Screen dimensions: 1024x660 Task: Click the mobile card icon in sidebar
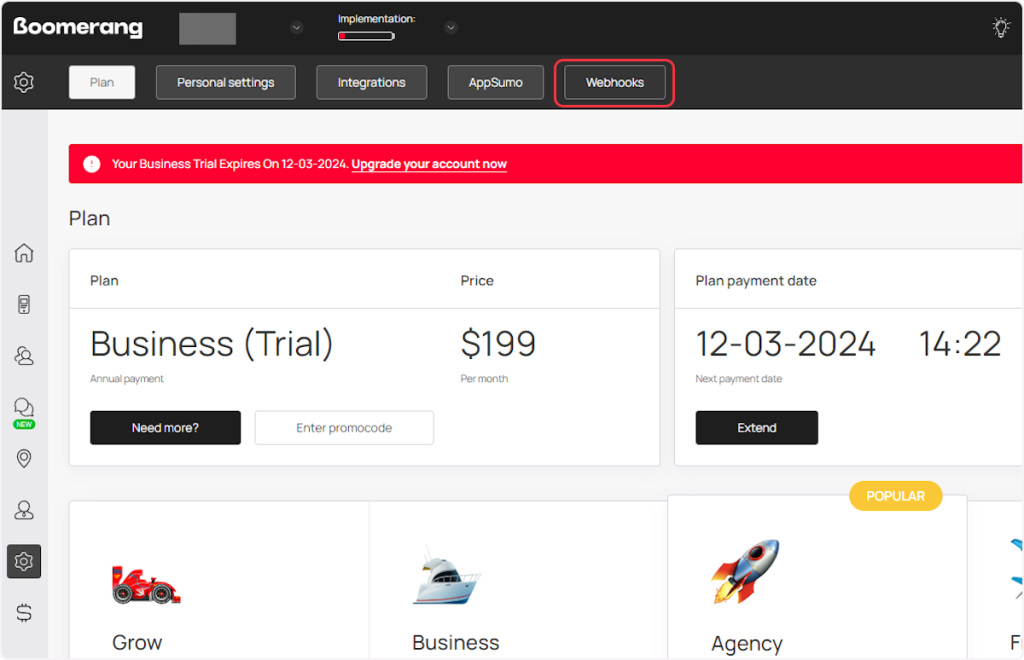(x=24, y=305)
